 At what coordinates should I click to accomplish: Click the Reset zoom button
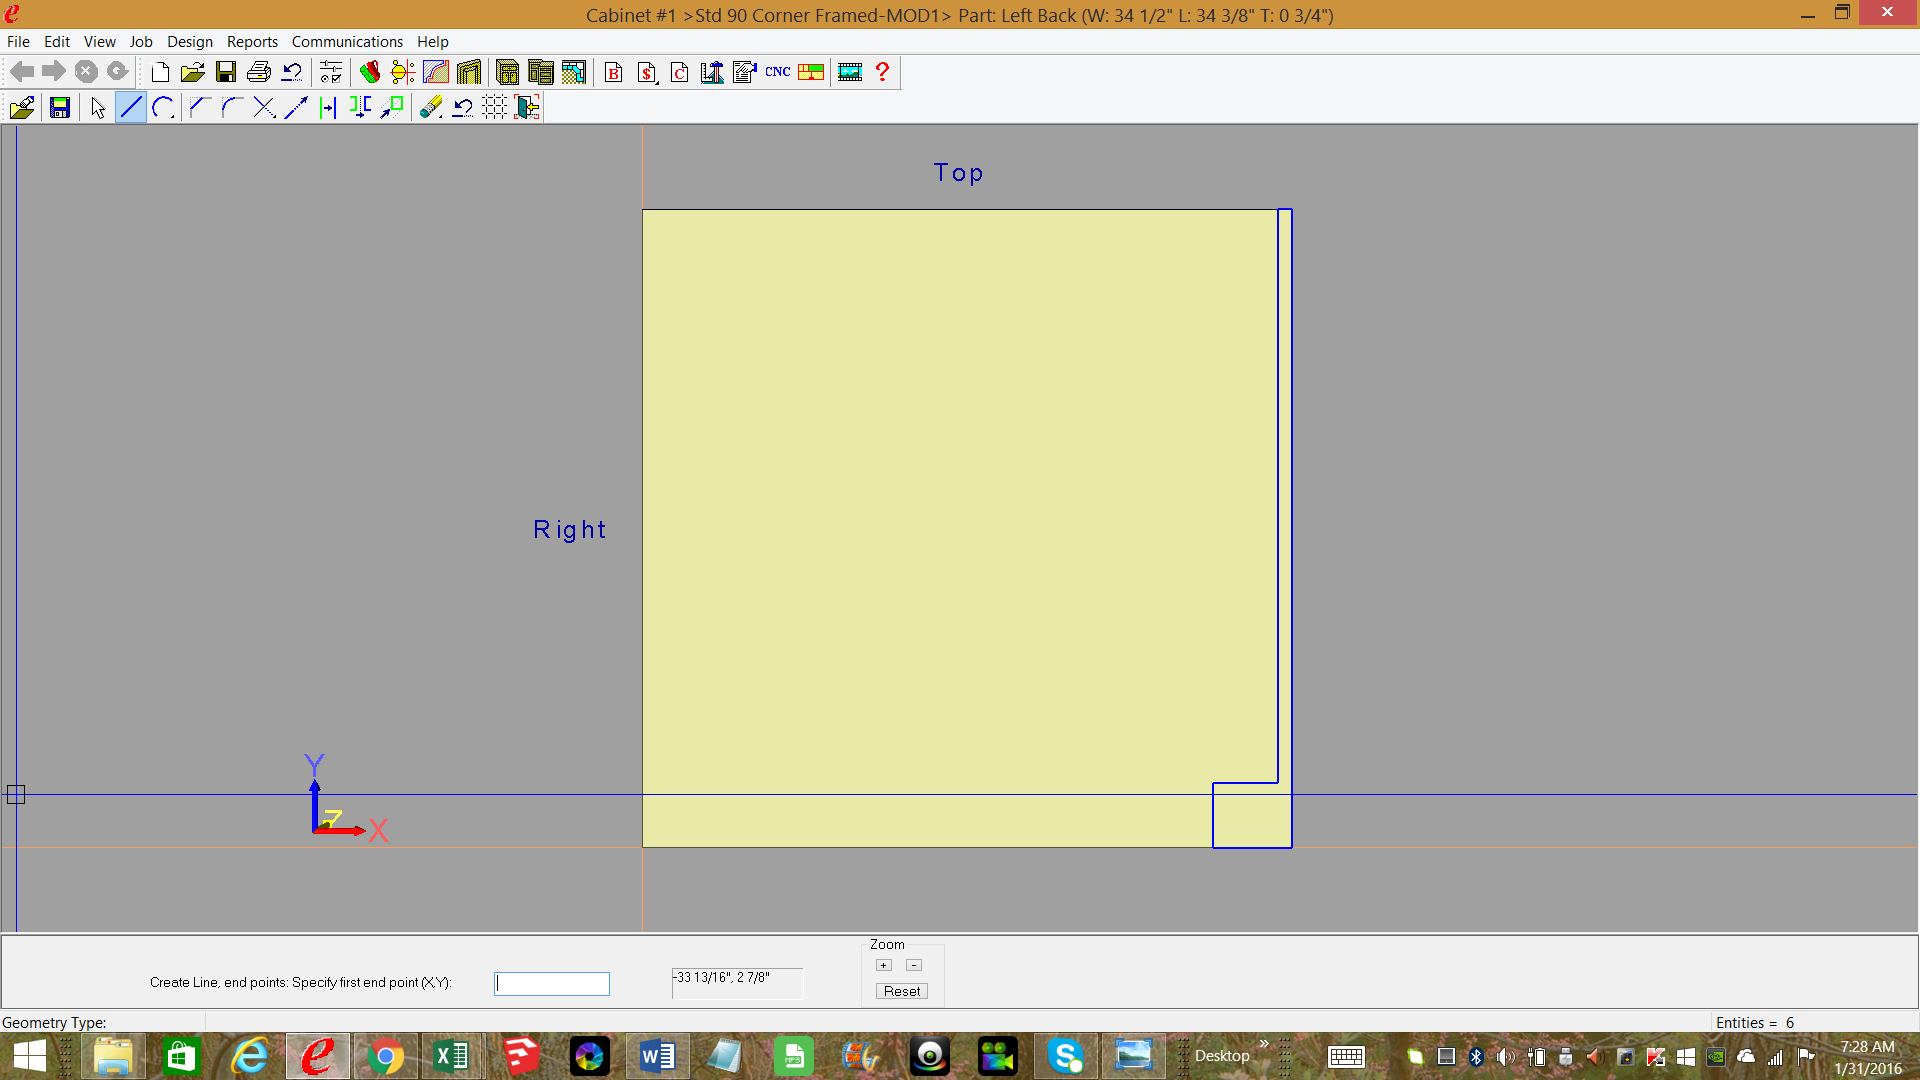[902, 991]
